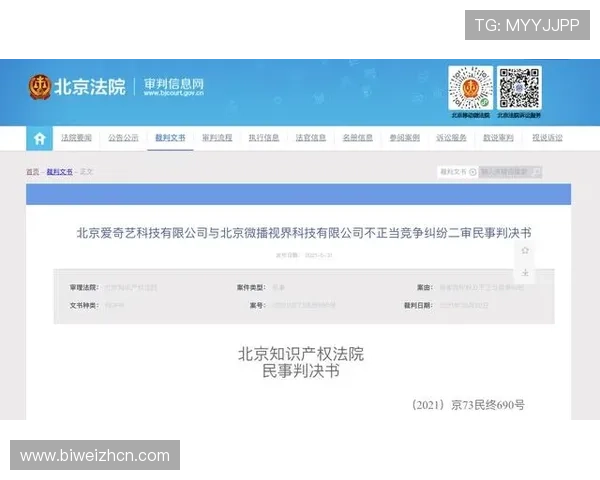The image size is (600, 480).
Task: Open the 公告公示 menu item
Action: (123, 138)
